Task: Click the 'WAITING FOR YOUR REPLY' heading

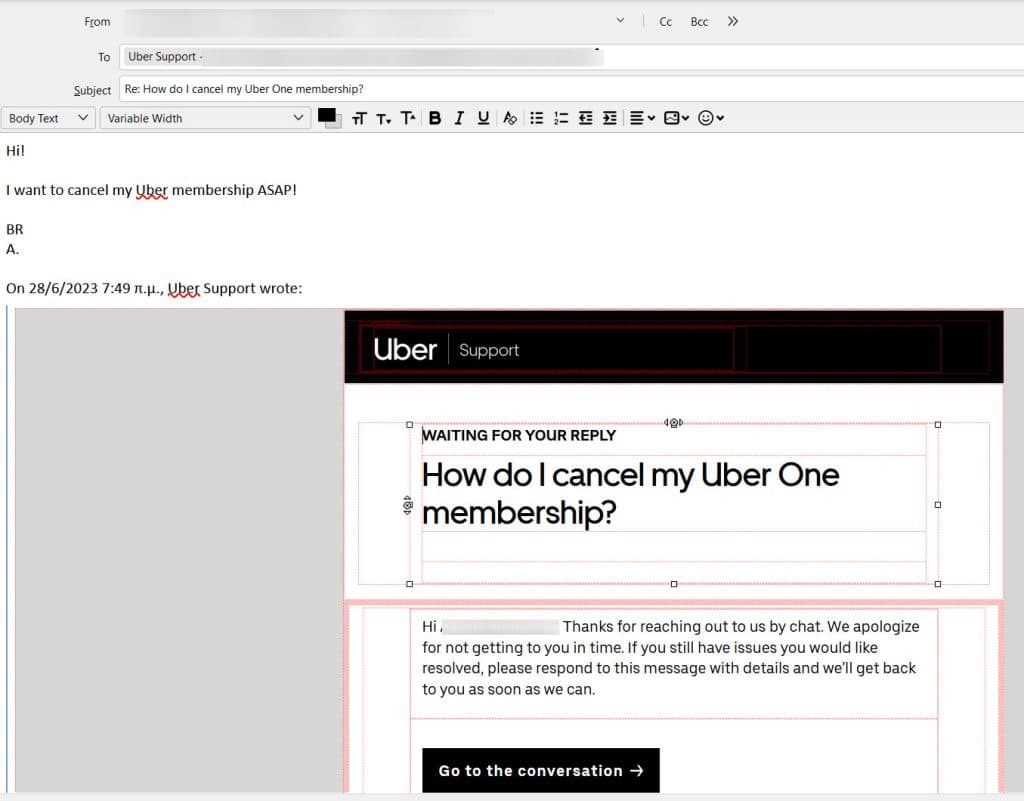Action: pos(519,435)
